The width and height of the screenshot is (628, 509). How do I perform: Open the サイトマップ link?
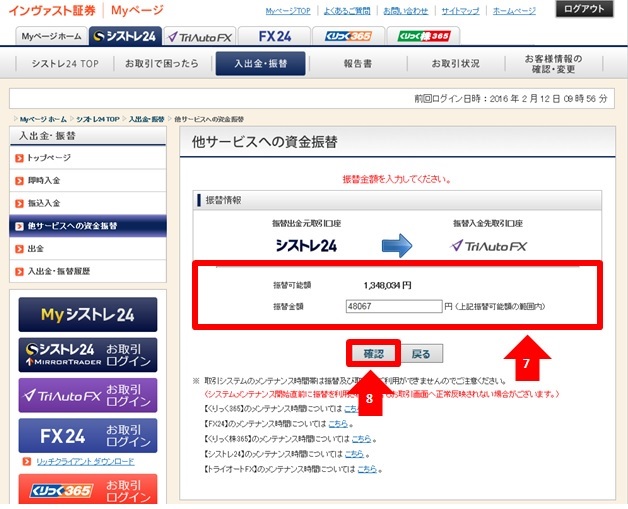pyautogui.click(x=460, y=11)
